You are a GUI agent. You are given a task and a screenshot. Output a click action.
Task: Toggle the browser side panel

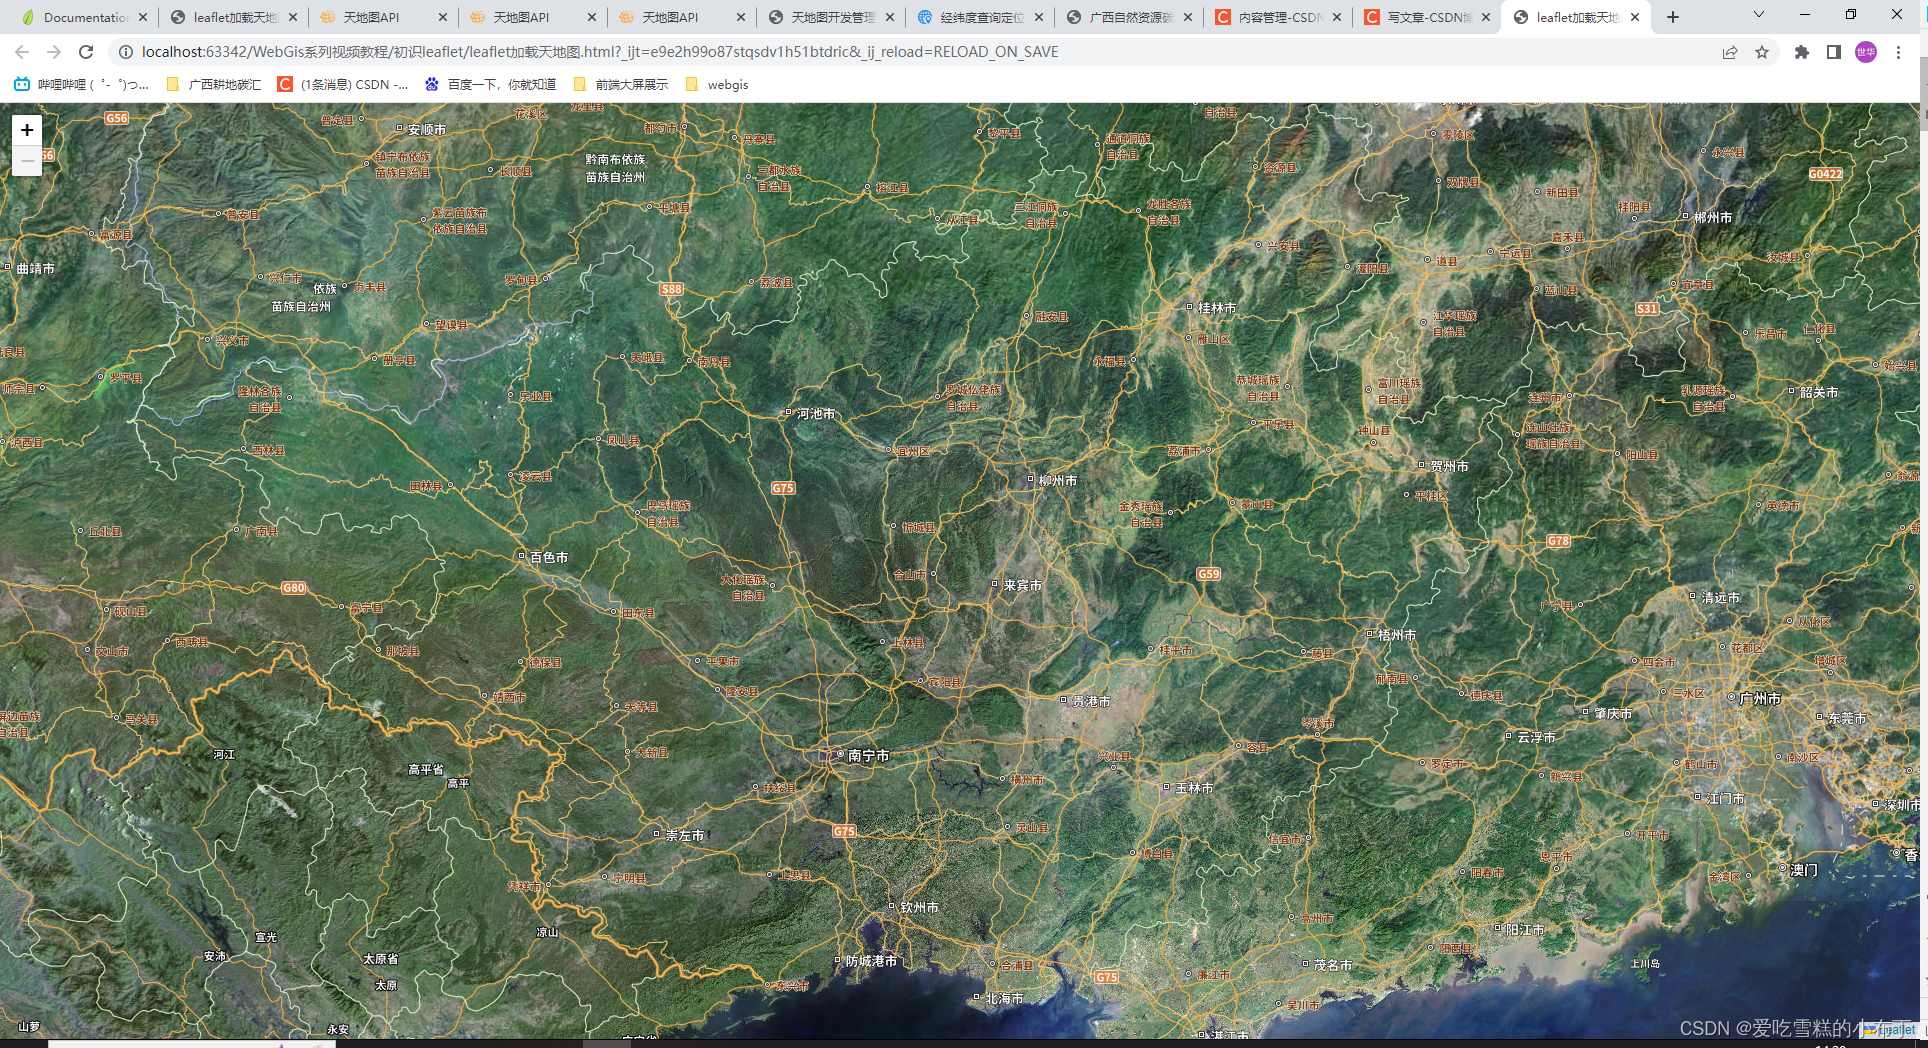[1834, 52]
